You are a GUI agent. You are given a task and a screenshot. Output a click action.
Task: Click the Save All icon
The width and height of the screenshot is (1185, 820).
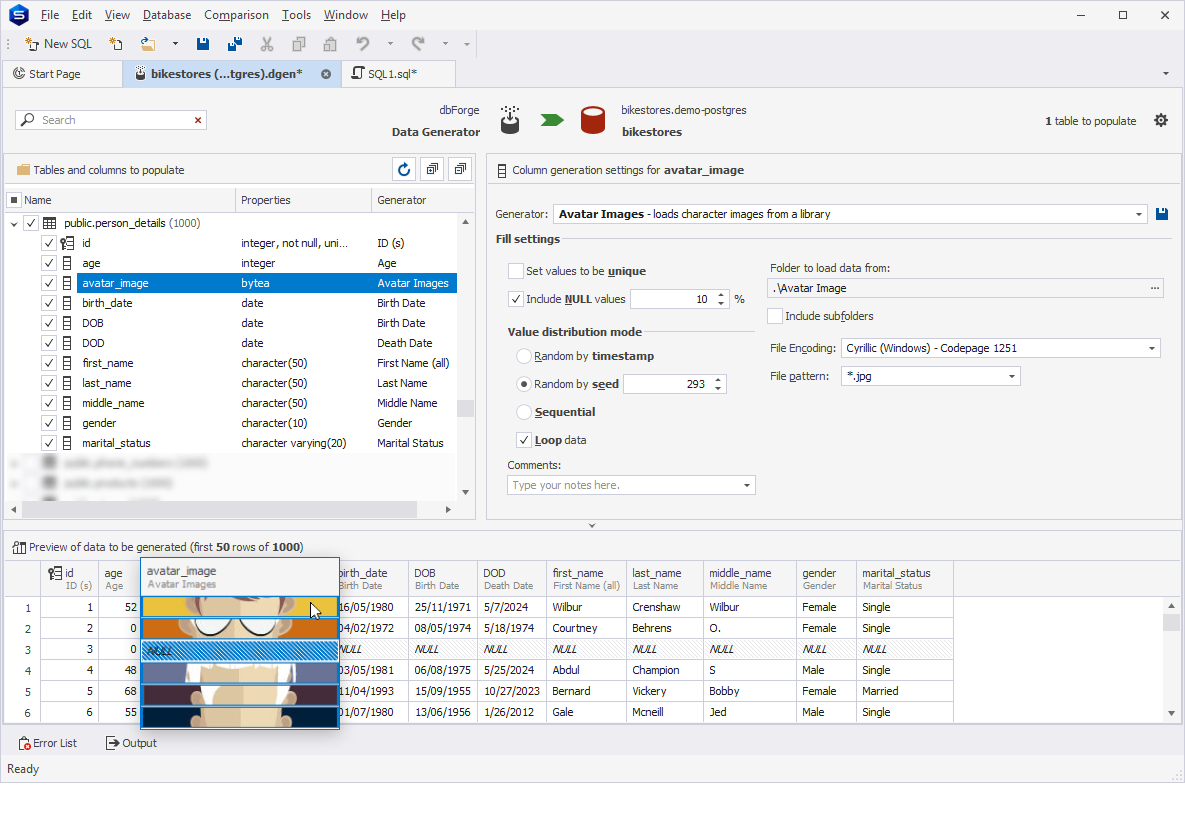coord(235,44)
